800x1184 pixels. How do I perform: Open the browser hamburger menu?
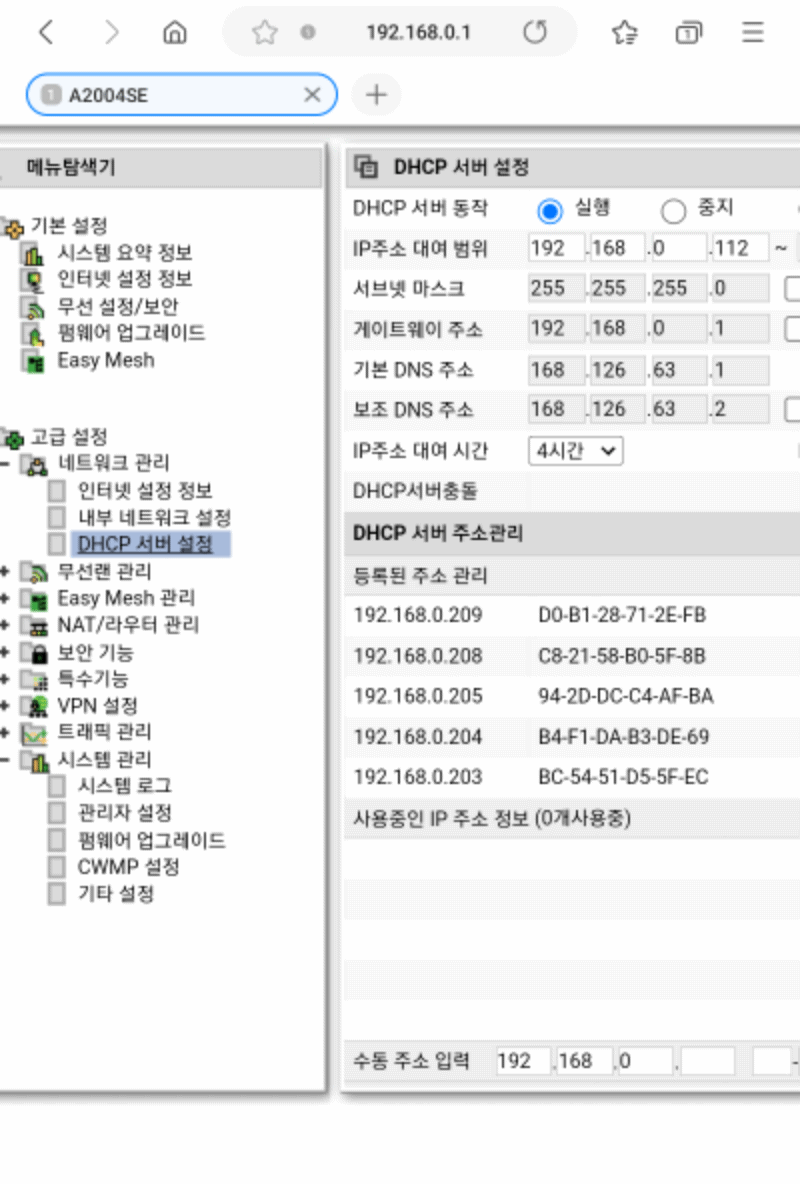coord(752,32)
